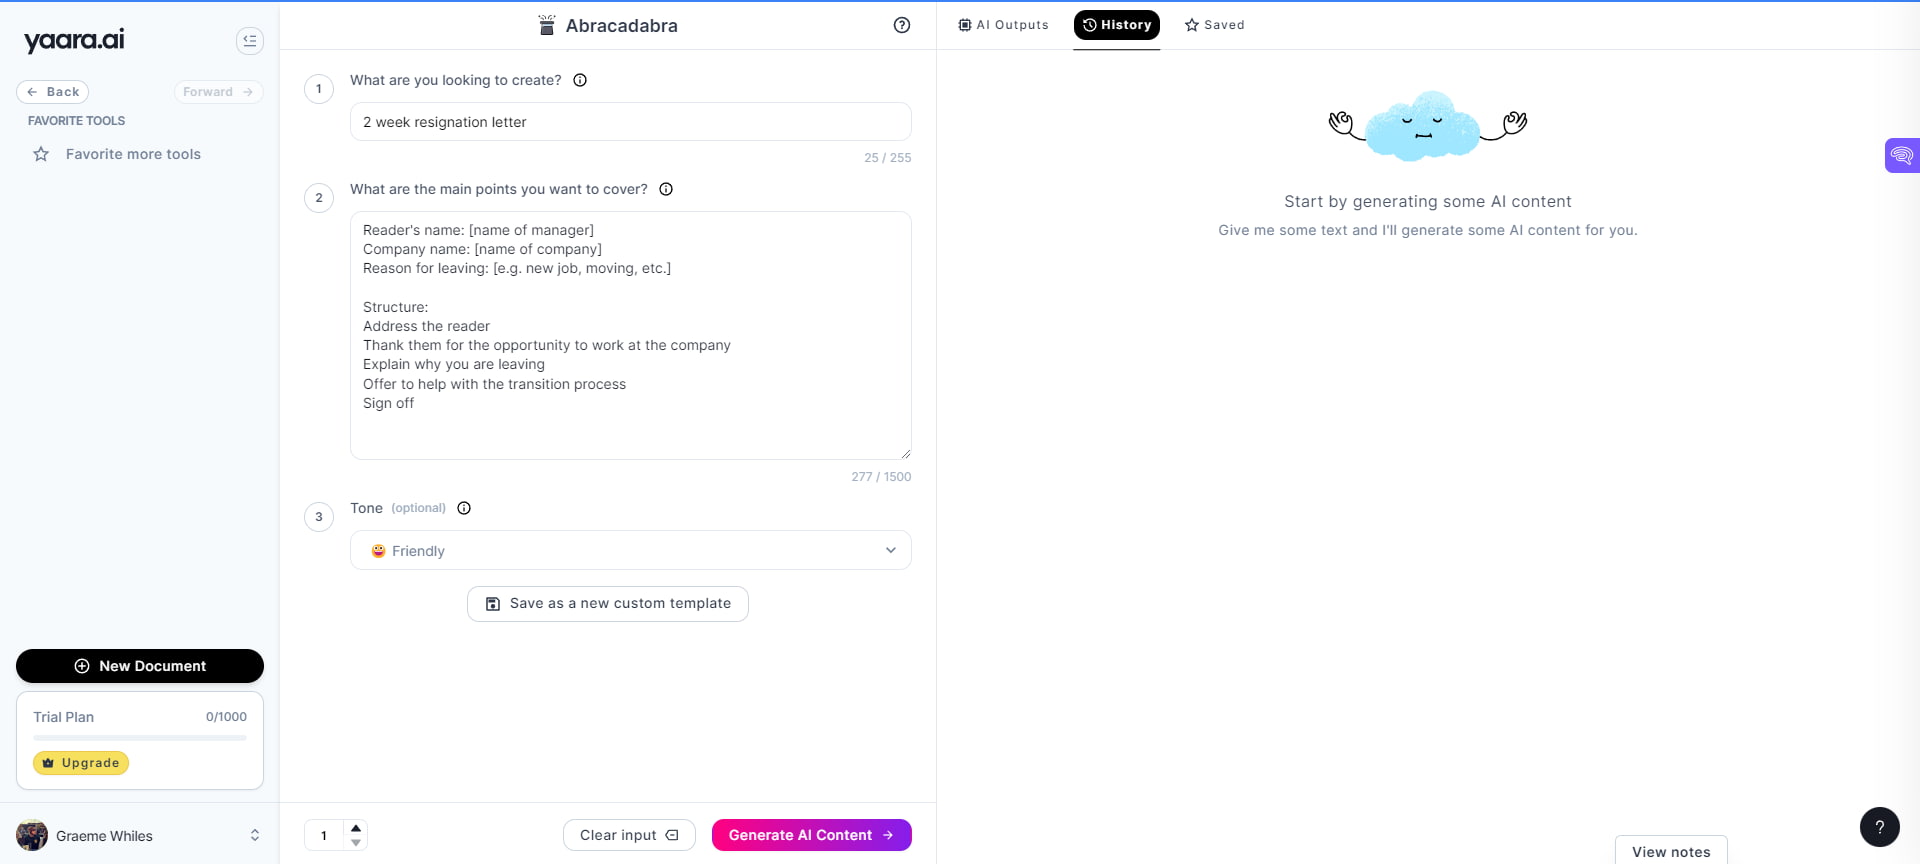
Task: Collapse the sidebar with the collapse icon
Action: coord(249,41)
